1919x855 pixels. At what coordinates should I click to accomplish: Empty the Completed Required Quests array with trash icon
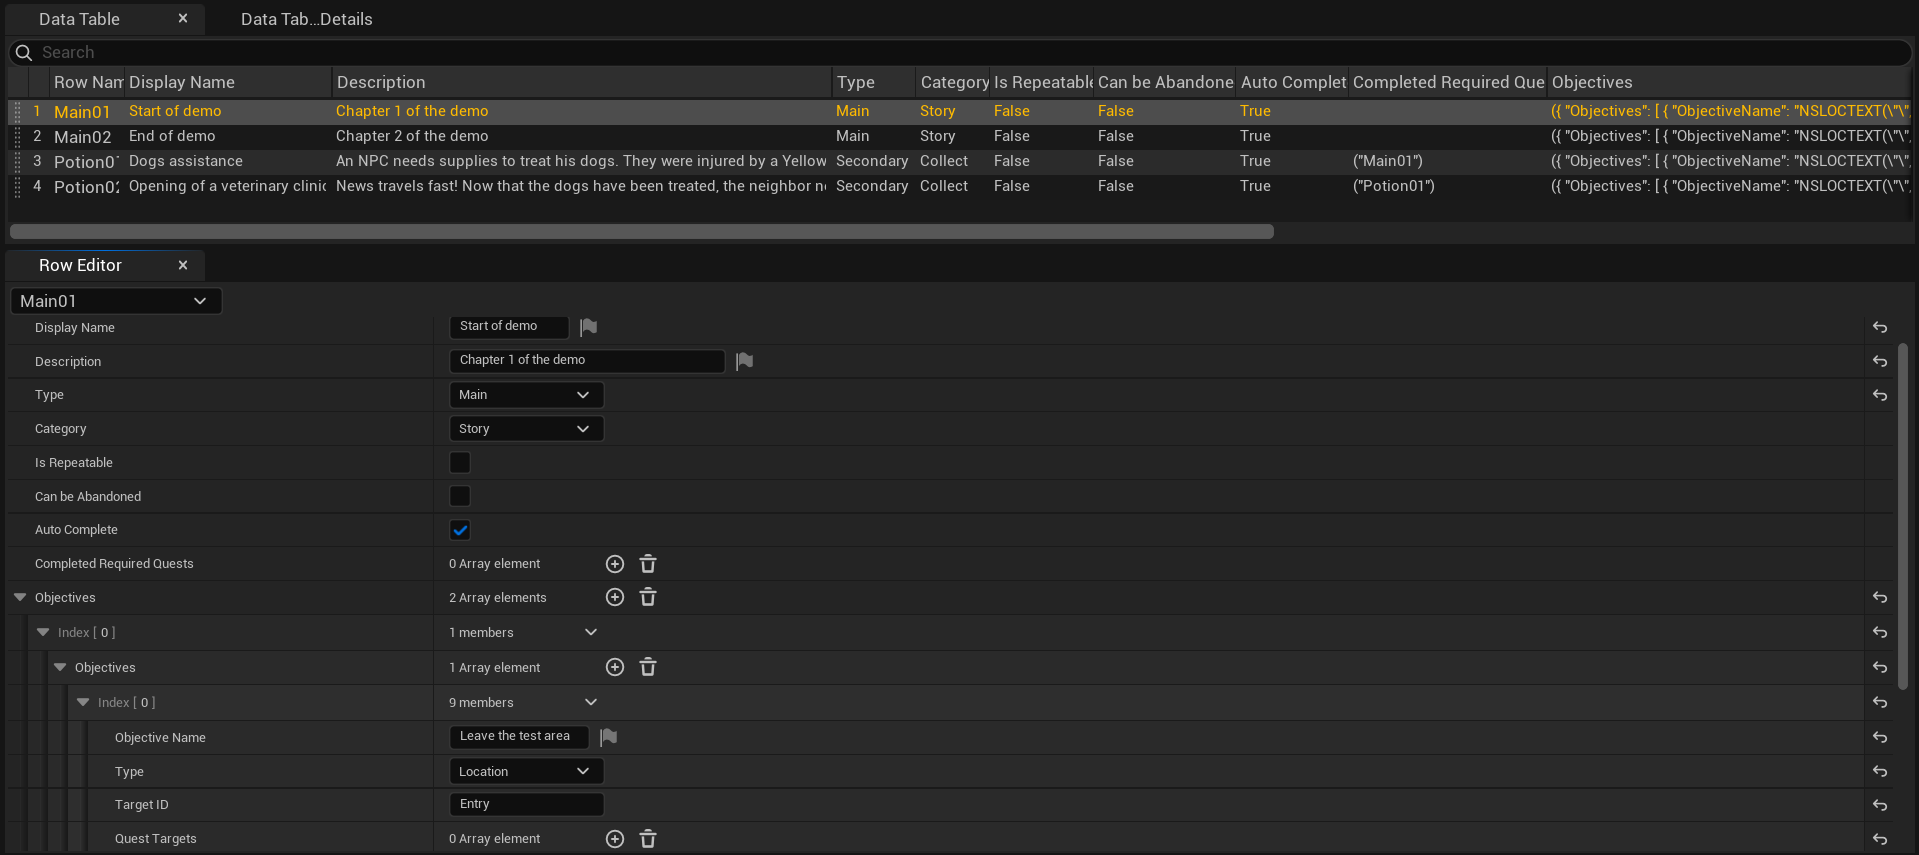point(648,564)
